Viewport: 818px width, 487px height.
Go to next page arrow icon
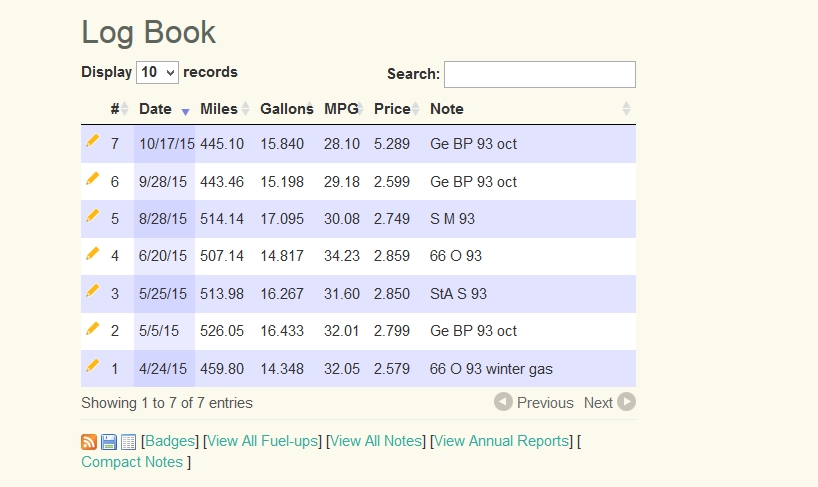pos(627,402)
